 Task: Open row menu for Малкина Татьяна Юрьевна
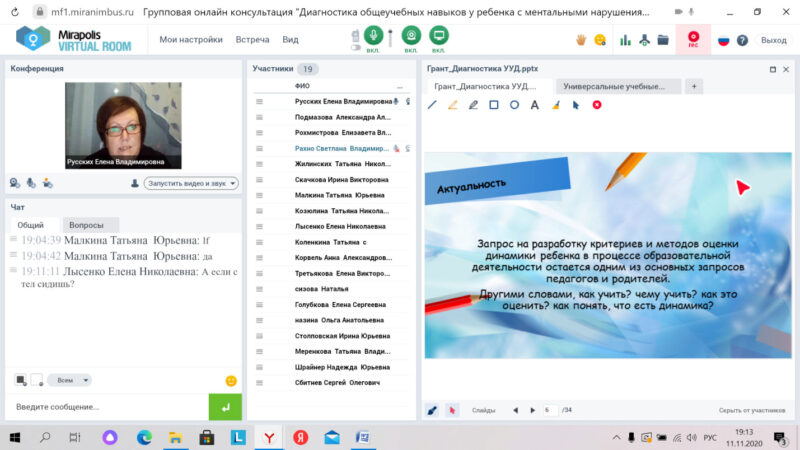click(259, 195)
